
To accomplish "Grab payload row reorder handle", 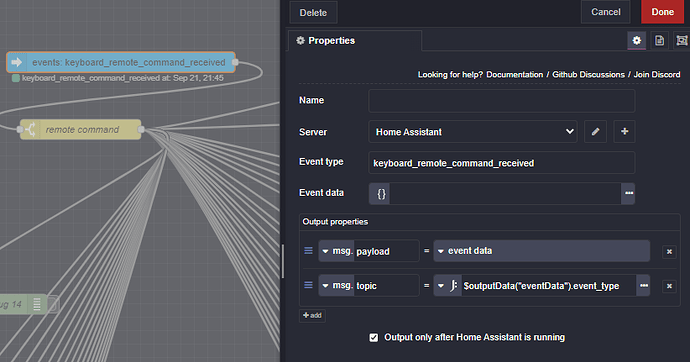I will [x=308, y=251].
